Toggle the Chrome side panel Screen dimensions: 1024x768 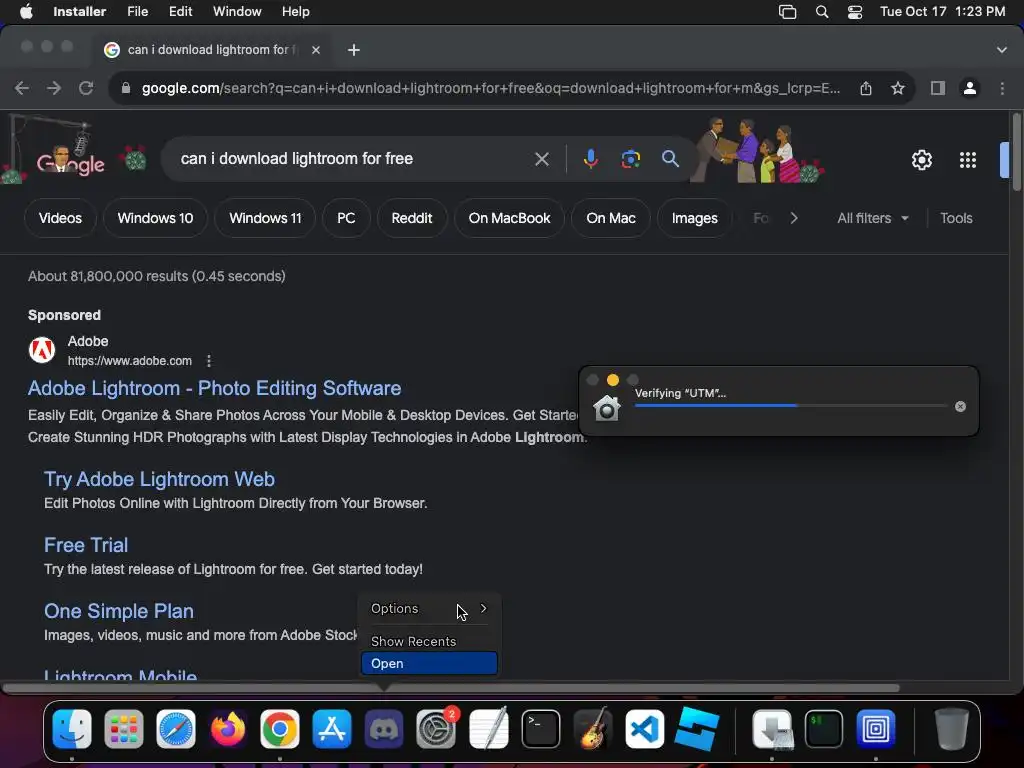coord(938,88)
